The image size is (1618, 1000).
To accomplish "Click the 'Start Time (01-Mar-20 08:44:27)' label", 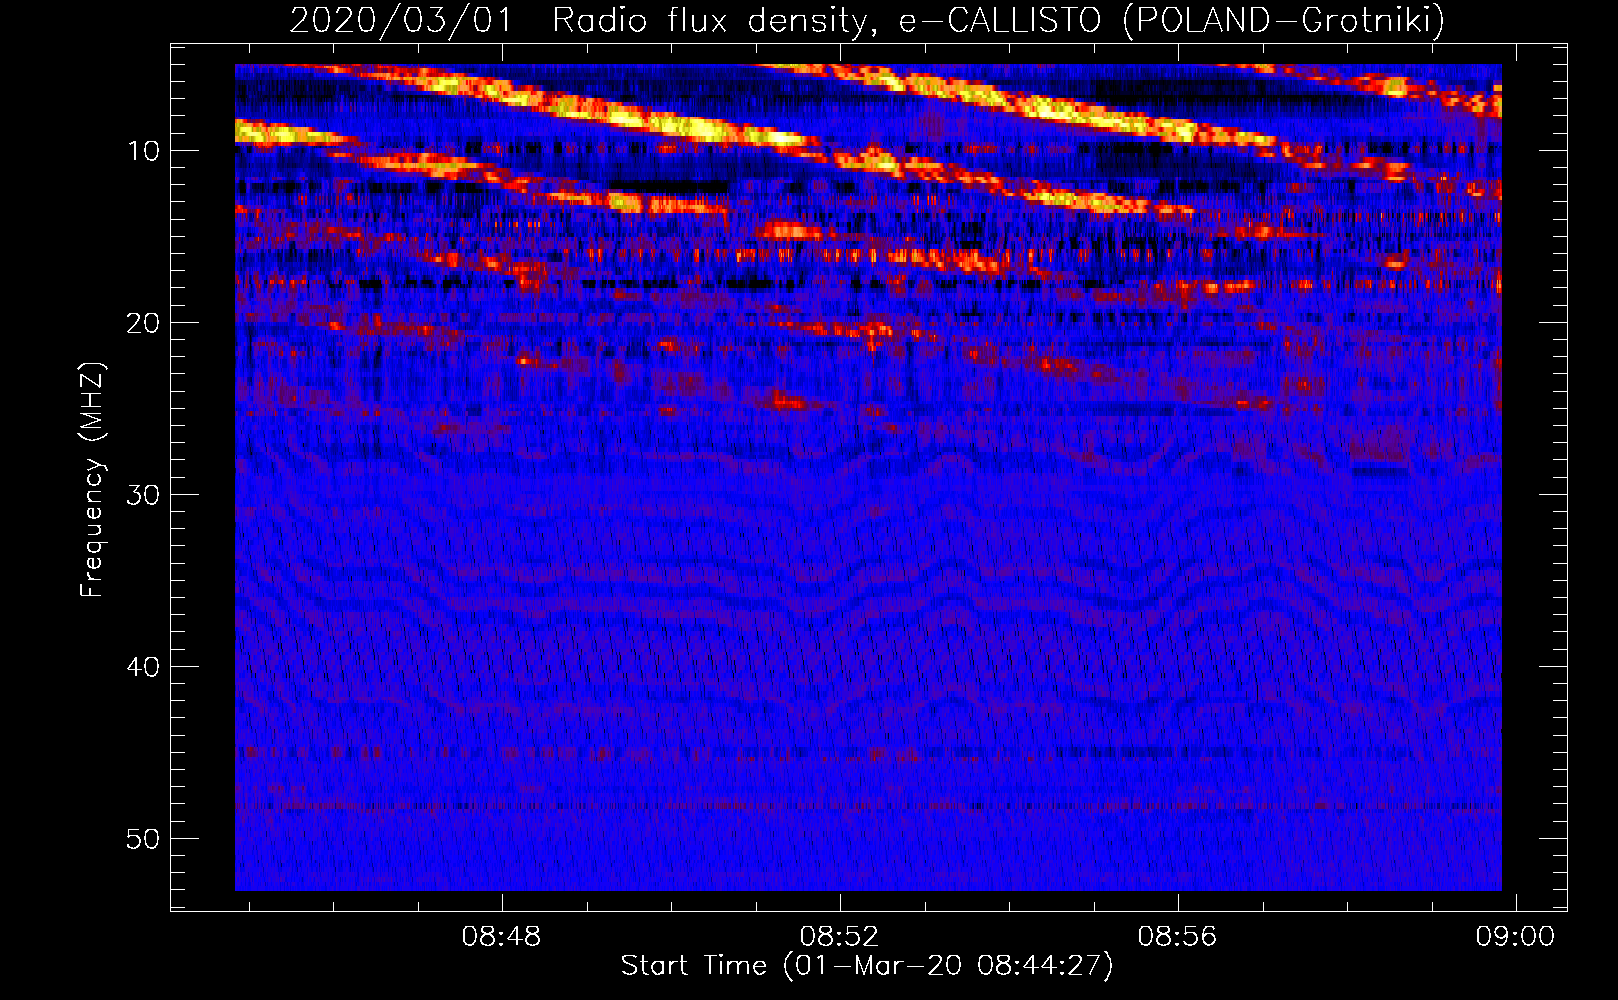I will [x=867, y=966].
